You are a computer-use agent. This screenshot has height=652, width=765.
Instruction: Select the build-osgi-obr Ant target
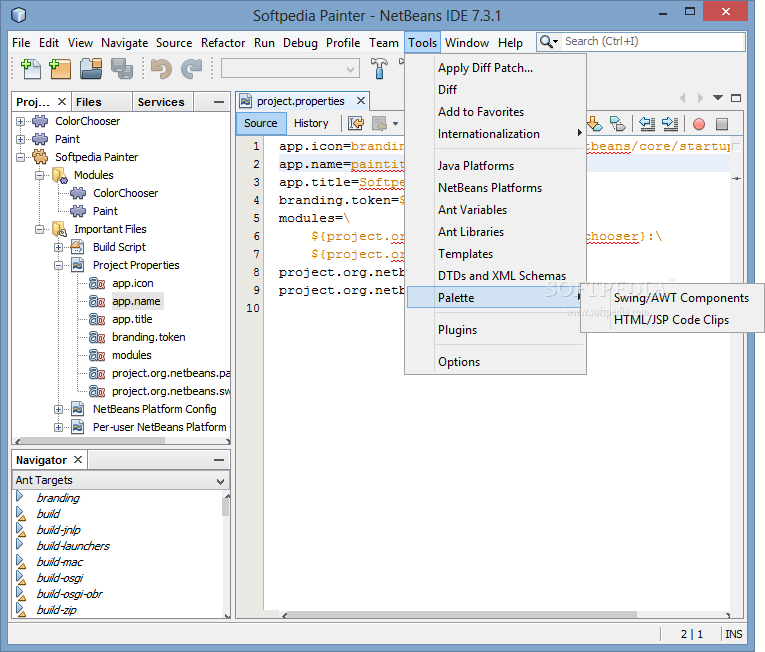pyautogui.click(x=70, y=594)
